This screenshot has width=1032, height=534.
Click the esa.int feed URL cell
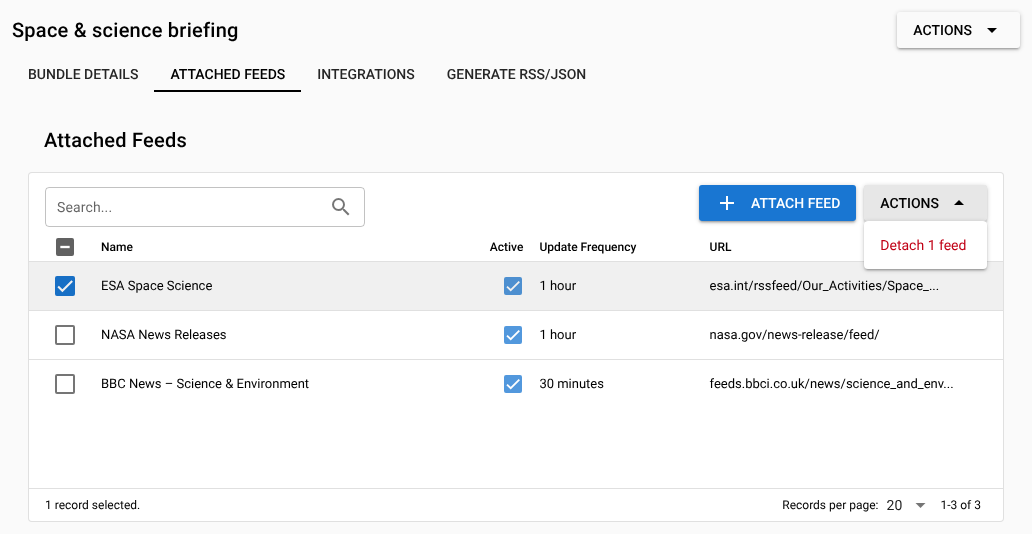click(824, 286)
